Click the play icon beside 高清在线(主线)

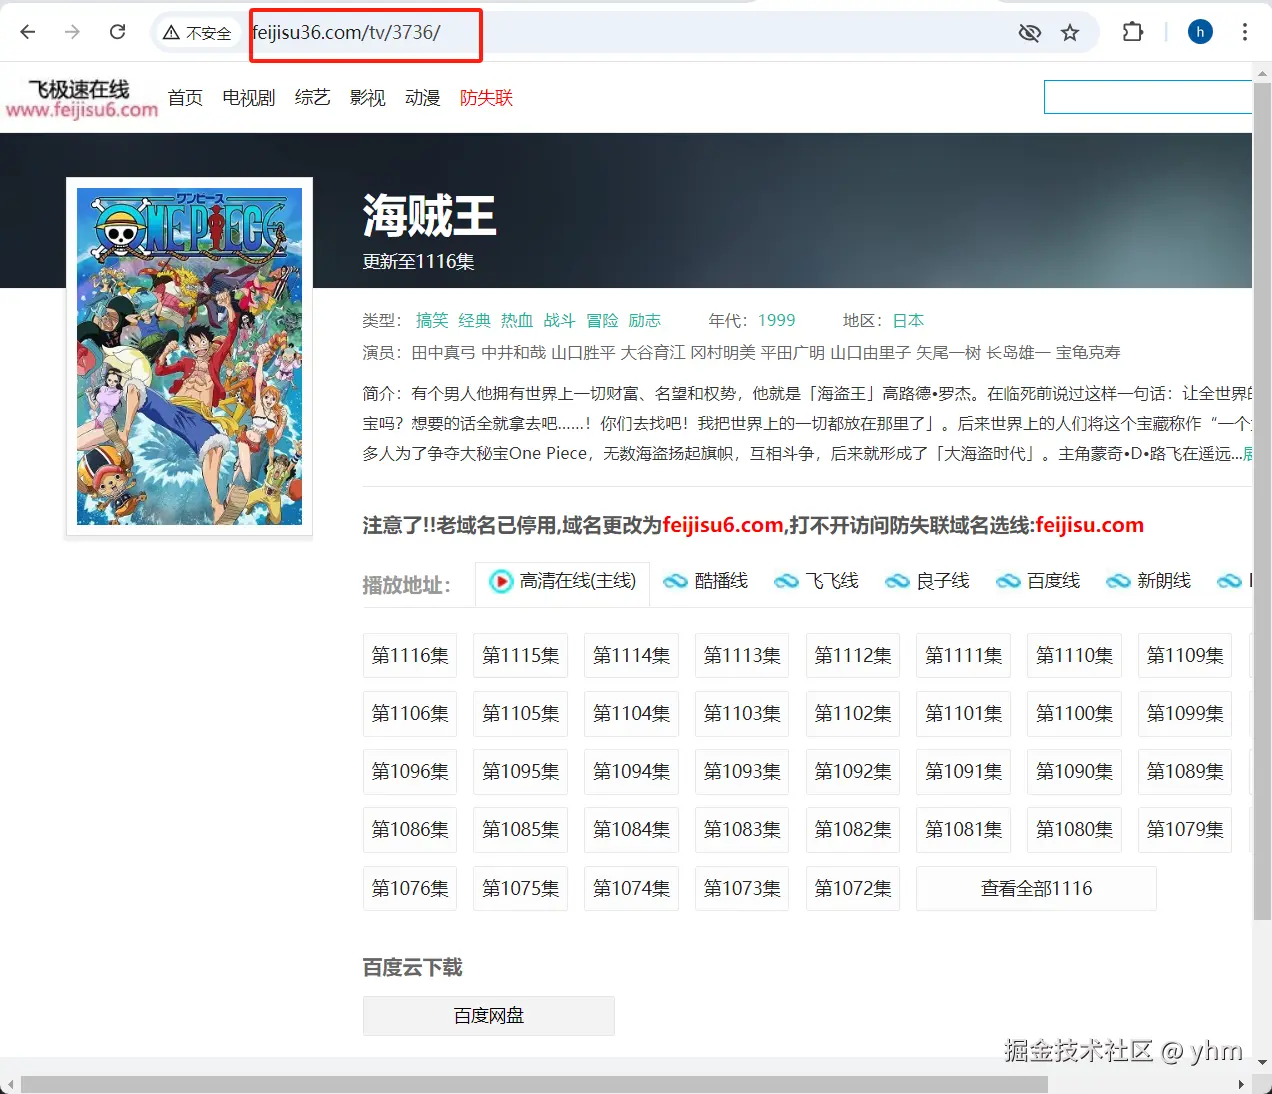[x=501, y=581]
